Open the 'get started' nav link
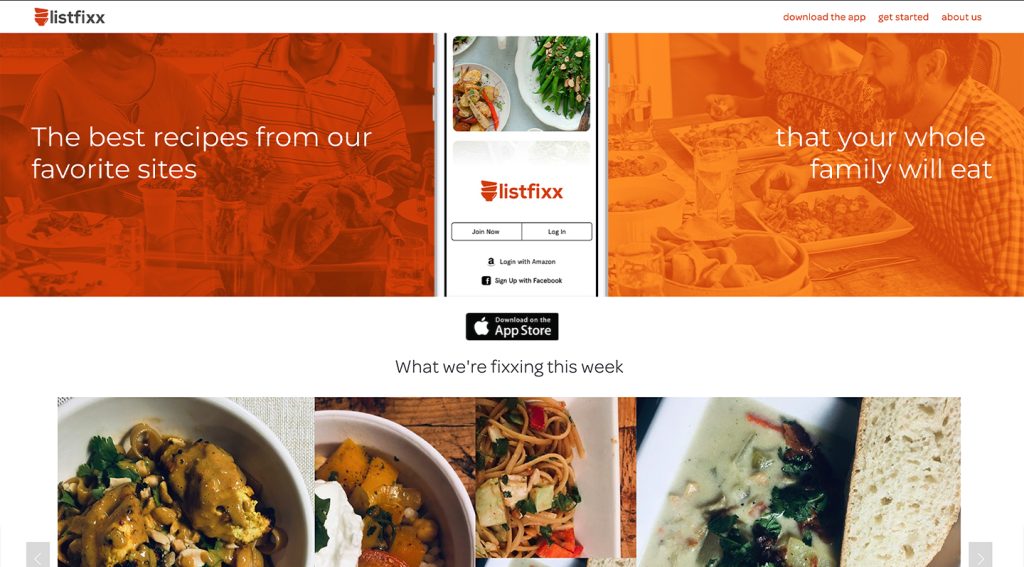This screenshot has height=567, width=1024. point(903,17)
